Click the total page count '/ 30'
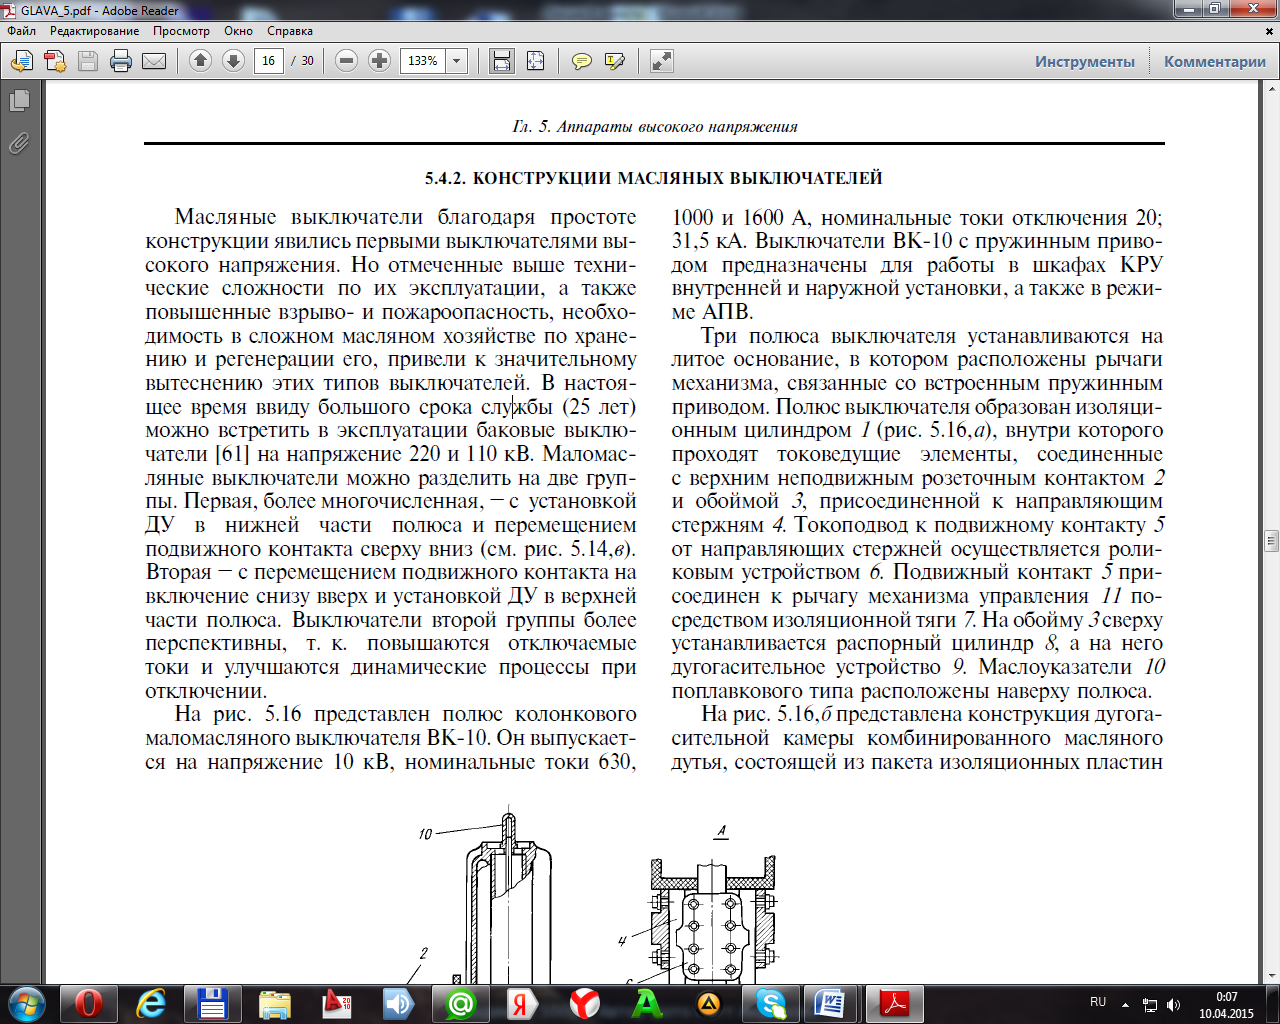The height and width of the screenshot is (1024, 1280). point(303,61)
